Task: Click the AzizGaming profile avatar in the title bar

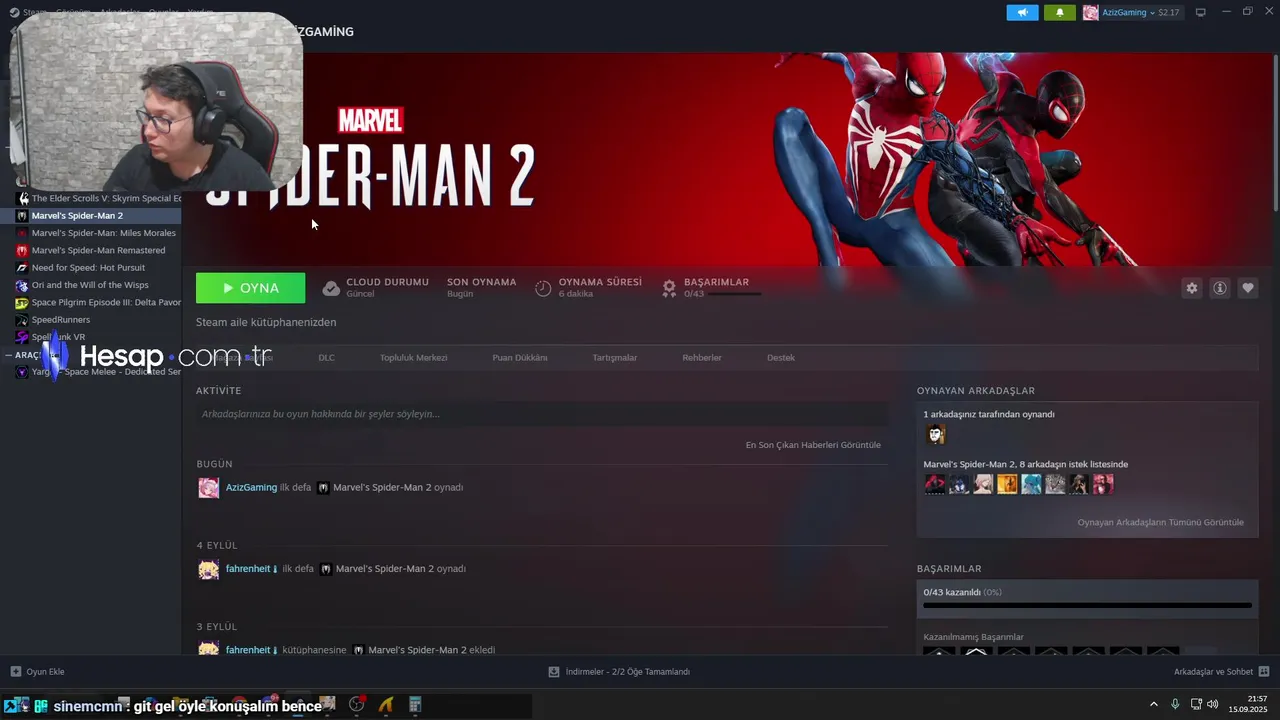Action: pyautogui.click(x=1090, y=12)
